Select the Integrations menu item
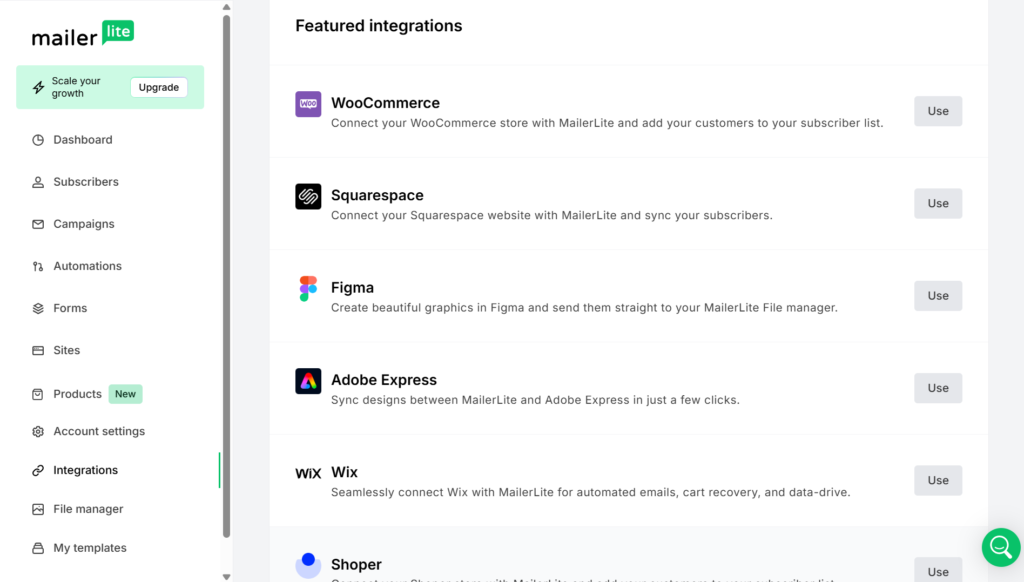This screenshot has height=582, width=1024. [x=85, y=470]
